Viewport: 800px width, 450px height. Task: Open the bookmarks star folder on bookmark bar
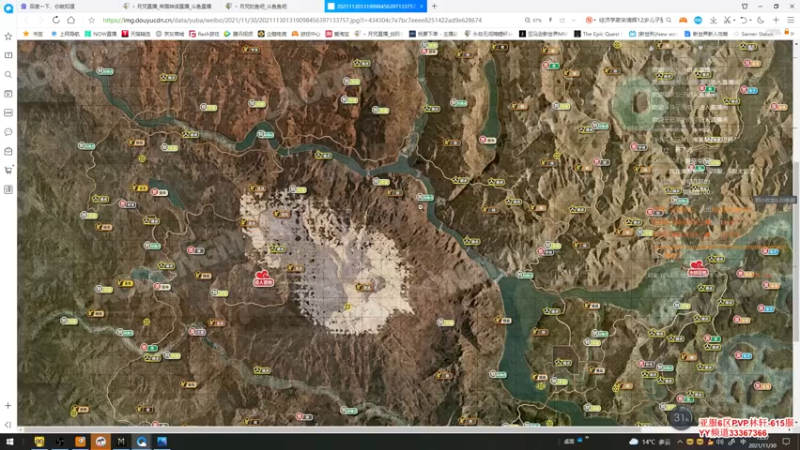click(33, 34)
